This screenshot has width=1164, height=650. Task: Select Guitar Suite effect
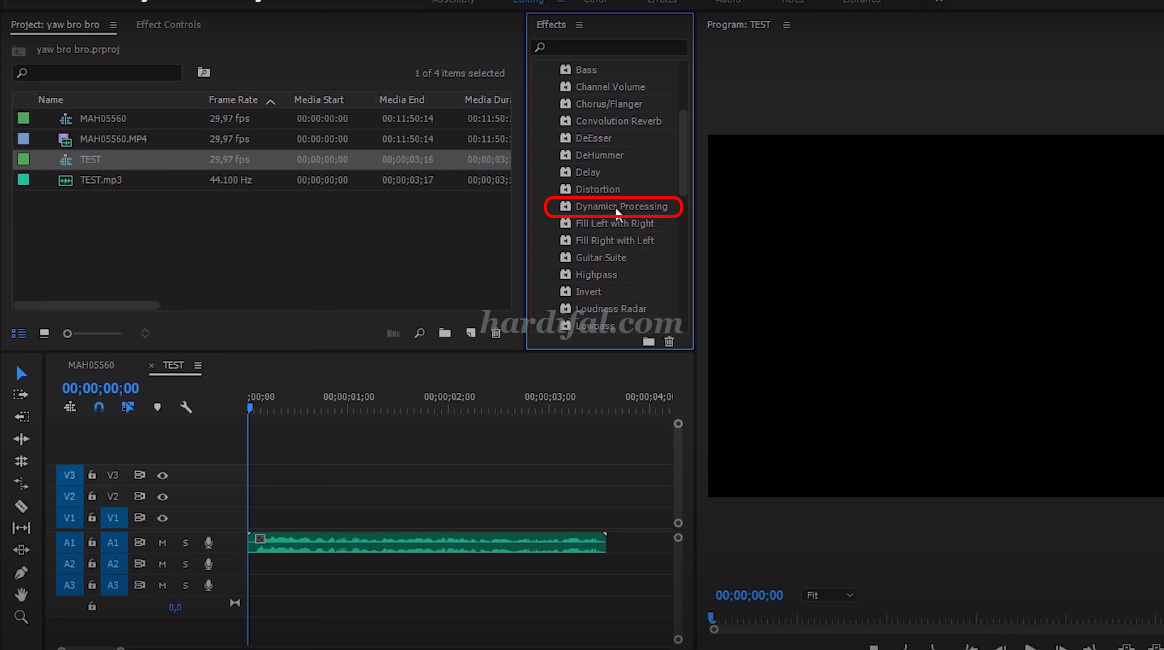click(600, 257)
